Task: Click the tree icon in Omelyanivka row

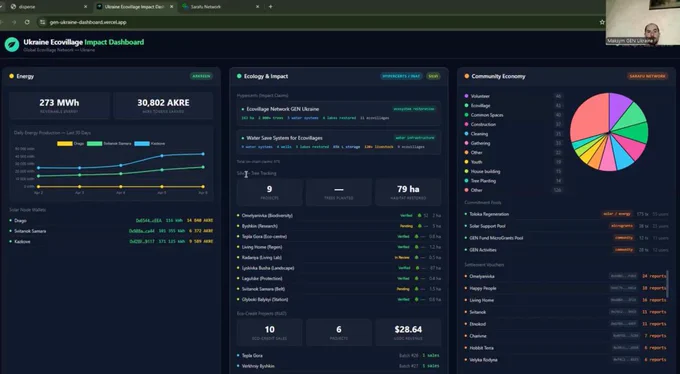Action: tap(419, 216)
